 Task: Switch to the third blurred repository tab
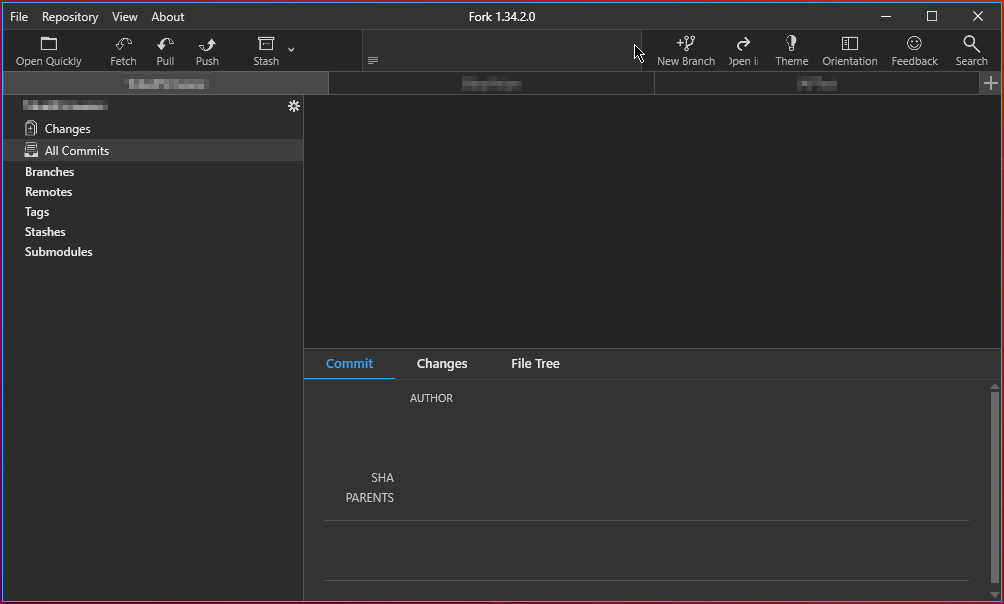click(x=817, y=83)
